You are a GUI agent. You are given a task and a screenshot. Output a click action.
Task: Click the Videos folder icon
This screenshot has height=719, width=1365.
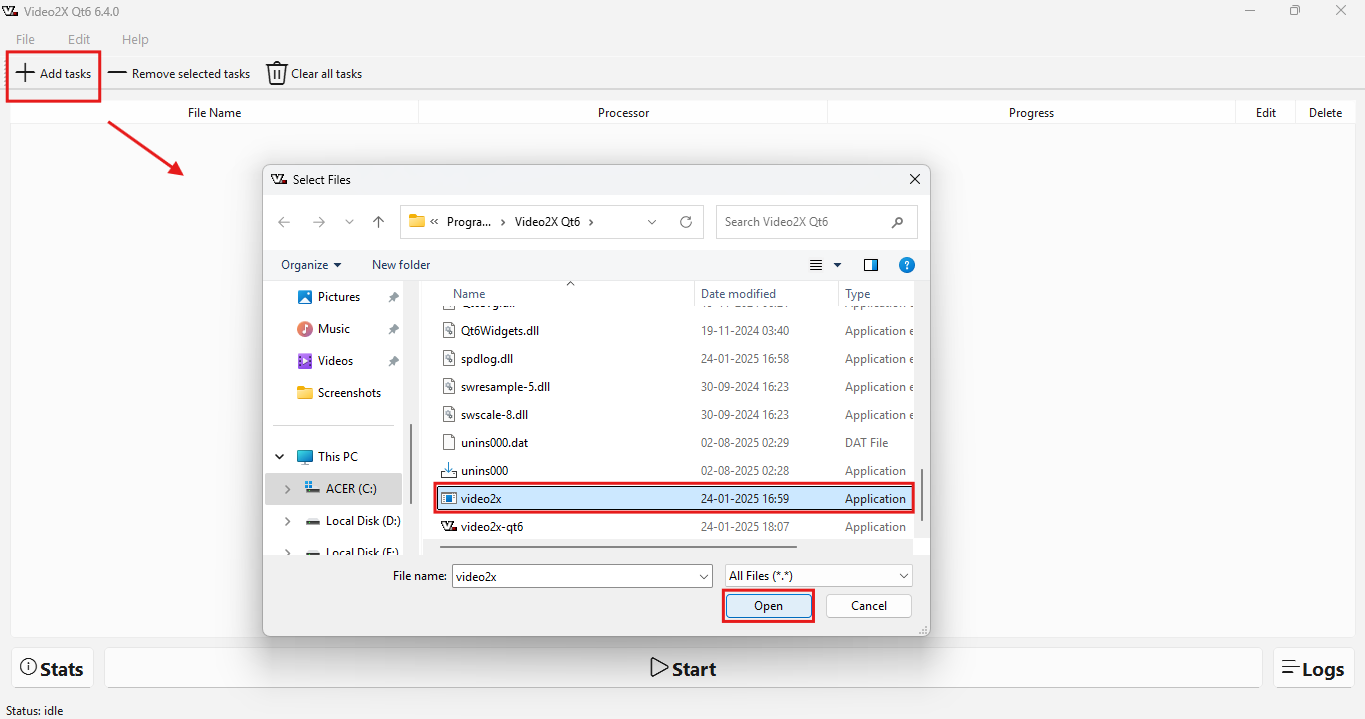(305, 361)
